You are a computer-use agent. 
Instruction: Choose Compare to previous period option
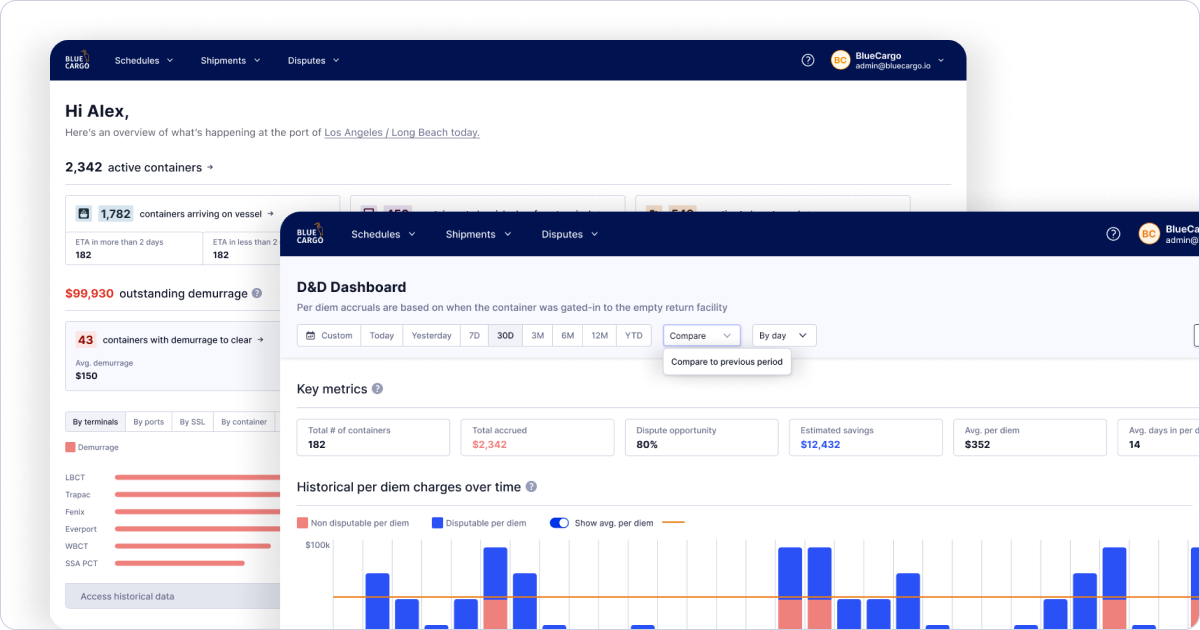click(727, 362)
